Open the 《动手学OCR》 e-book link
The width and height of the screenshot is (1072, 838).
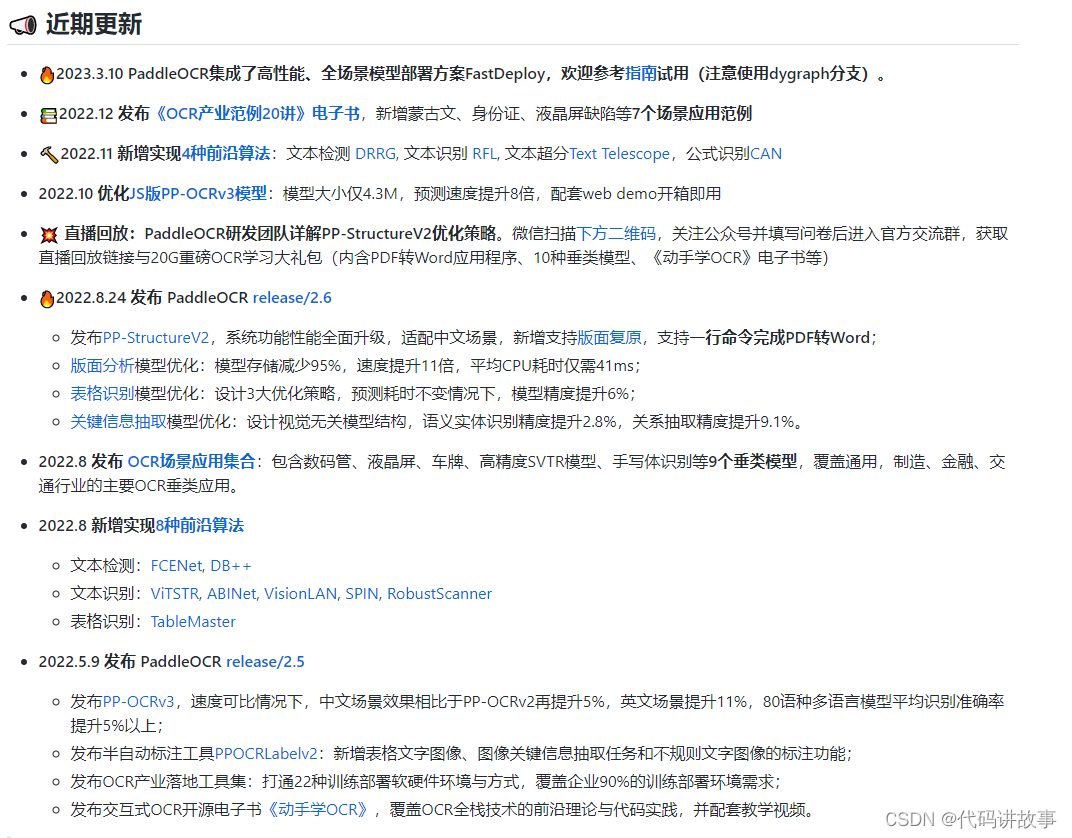pos(318,810)
